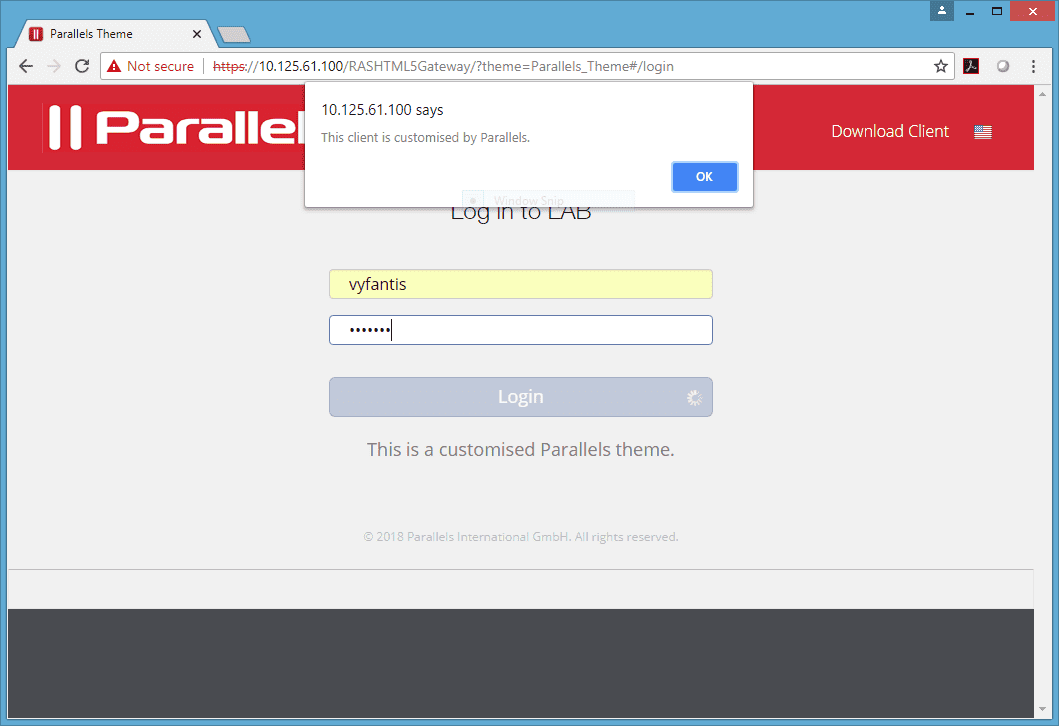Select the Parallels Theme tab
Viewport: 1059px width, 726px height.
pos(115,34)
